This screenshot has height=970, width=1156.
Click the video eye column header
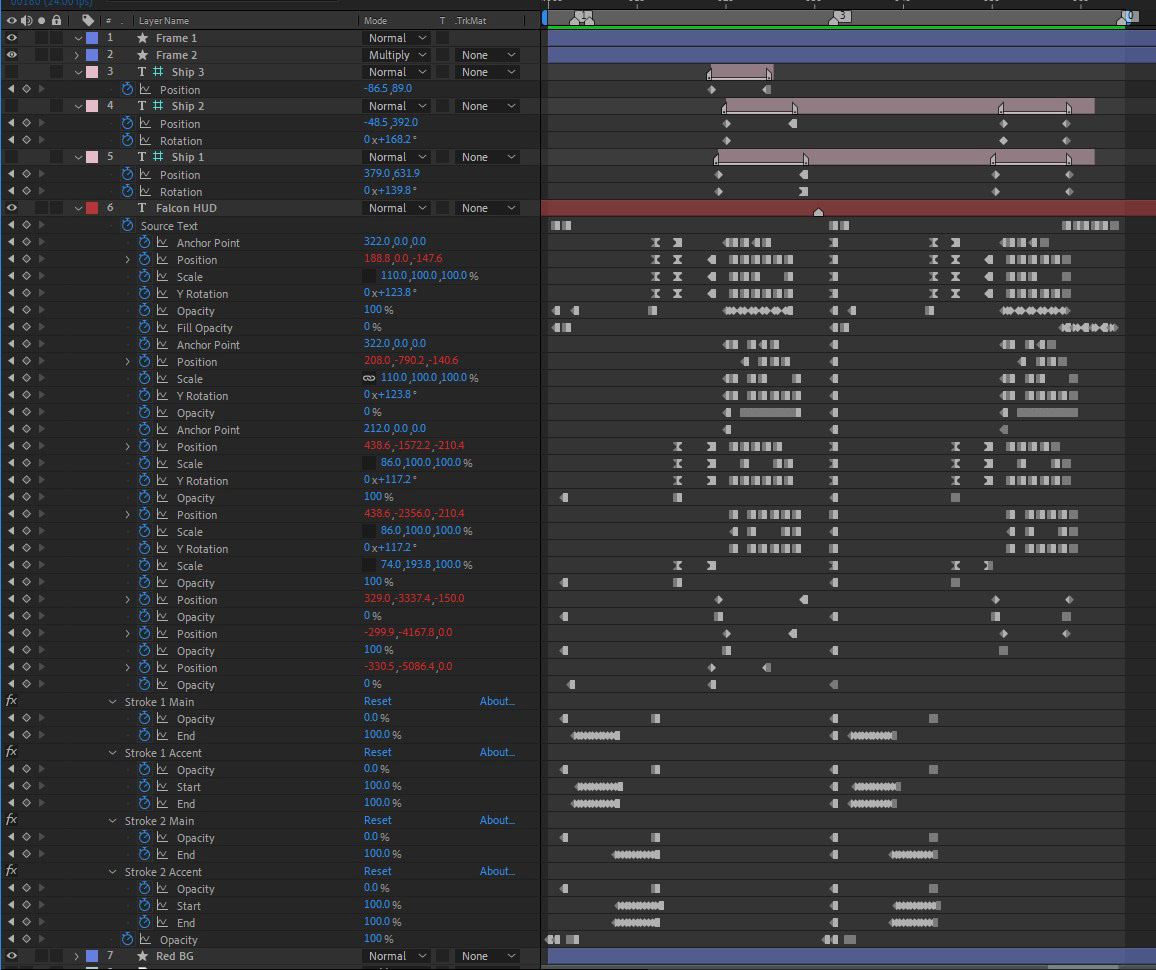pos(11,21)
